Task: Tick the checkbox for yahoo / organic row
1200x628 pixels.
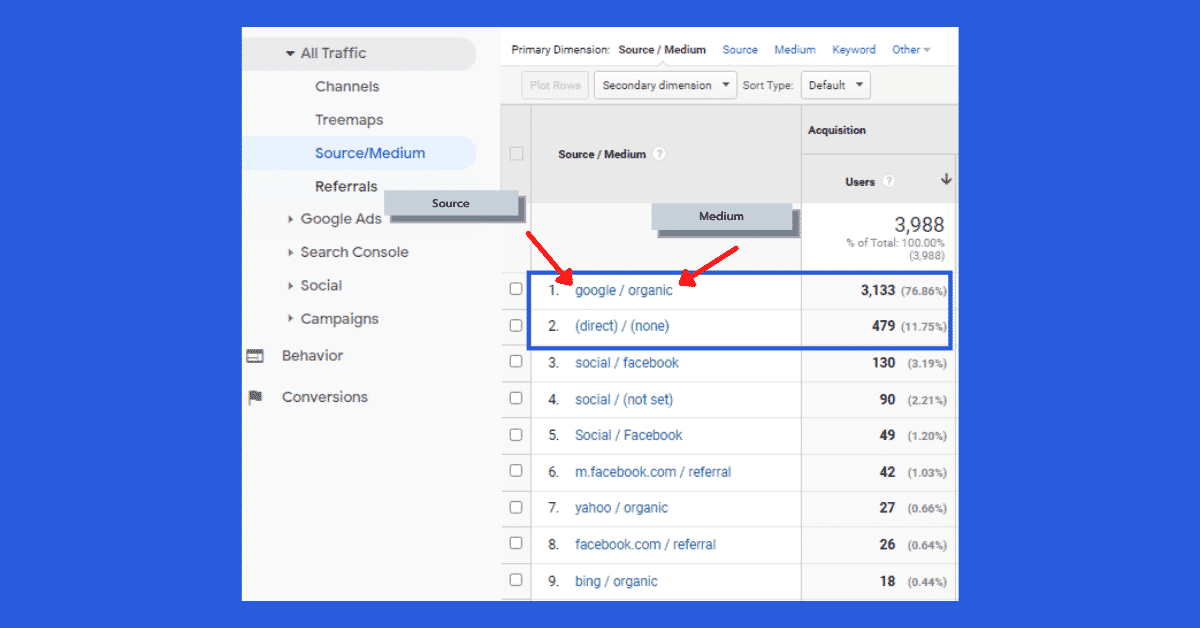Action: 516,507
